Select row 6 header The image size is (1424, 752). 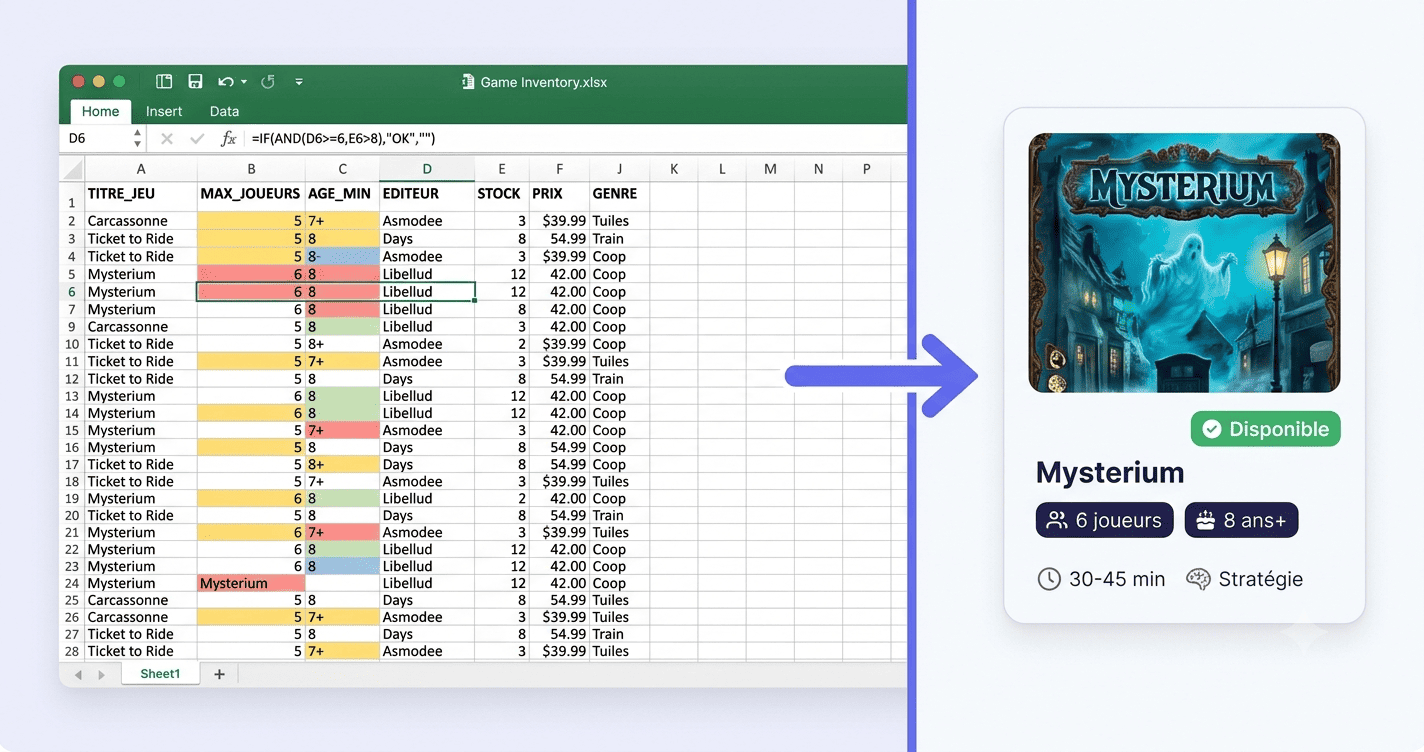tap(71, 292)
